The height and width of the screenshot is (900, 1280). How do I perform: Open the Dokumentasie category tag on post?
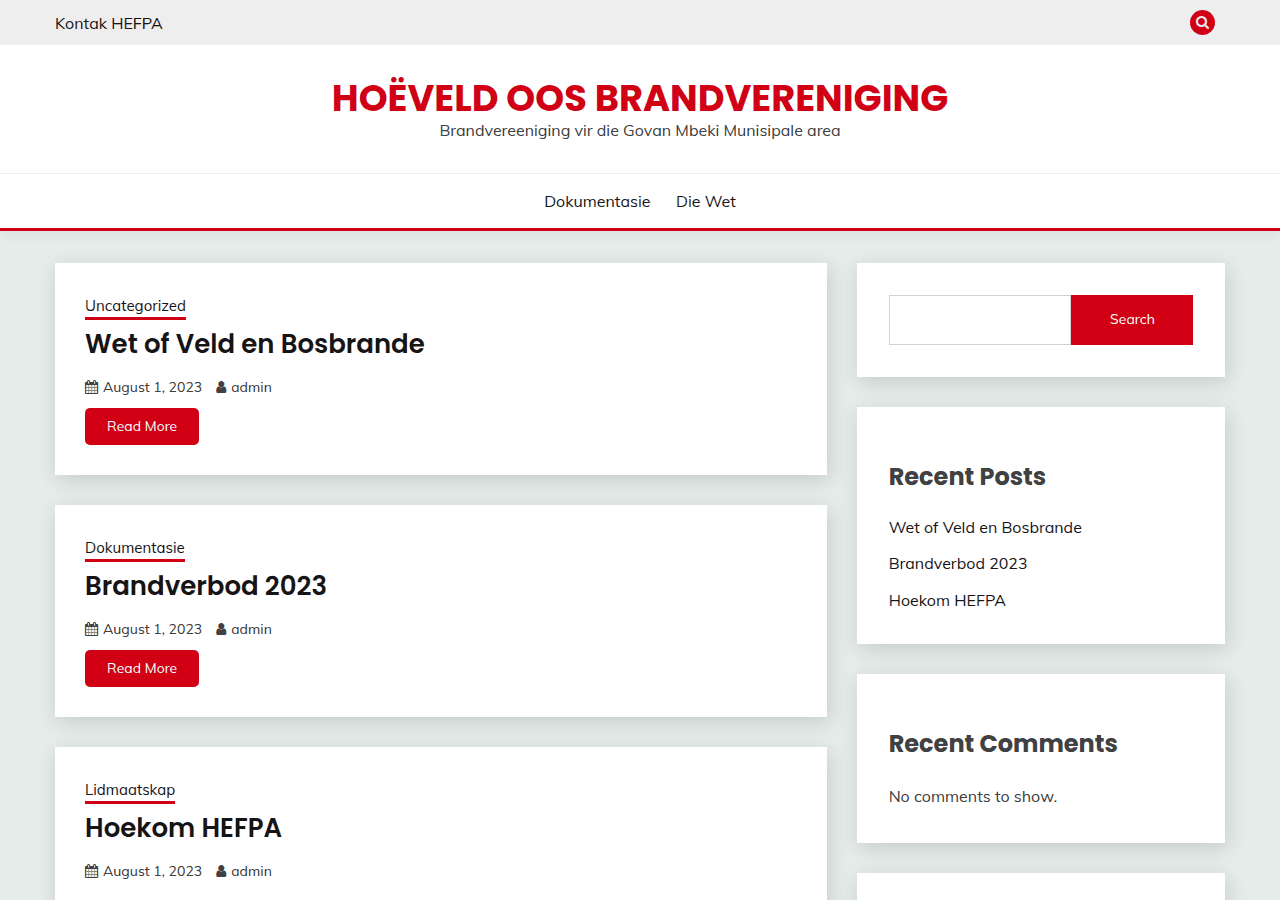[135, 548]
